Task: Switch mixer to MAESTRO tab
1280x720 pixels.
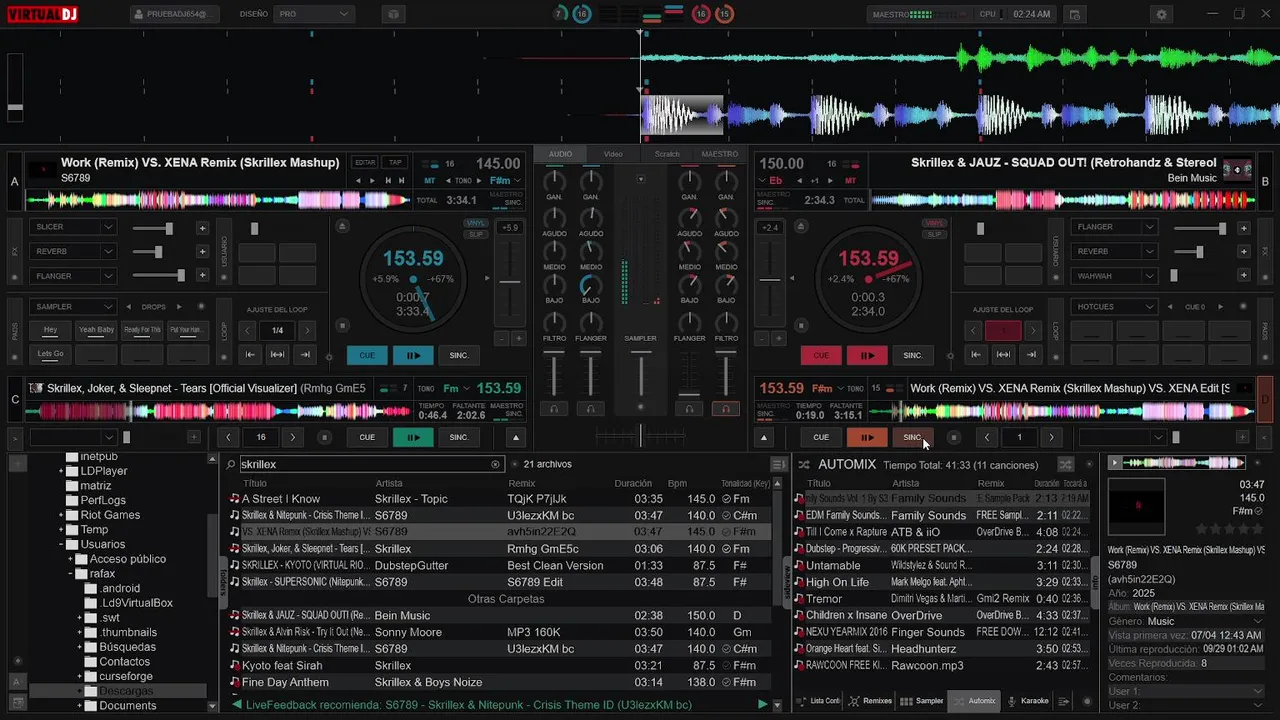Action: tap(720, 154)
